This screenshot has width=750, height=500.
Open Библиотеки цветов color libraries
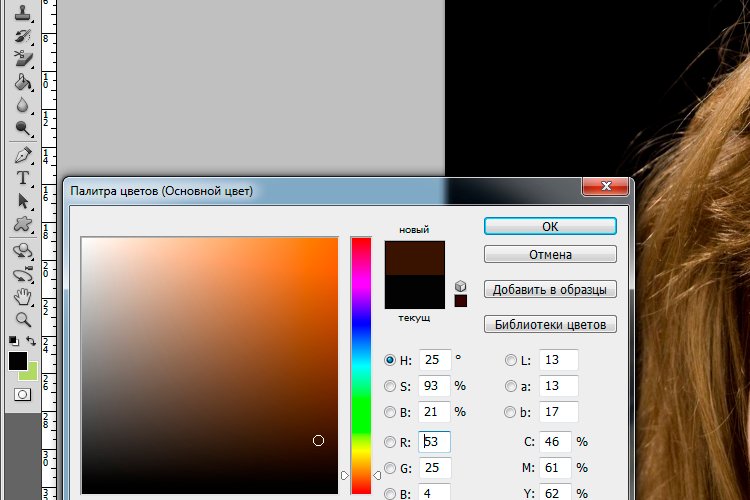pyautogui.click(x=549, y=324)
